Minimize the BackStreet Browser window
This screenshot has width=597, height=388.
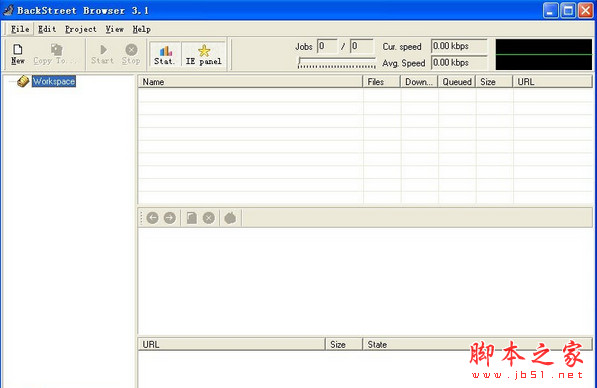click(550, 10)
